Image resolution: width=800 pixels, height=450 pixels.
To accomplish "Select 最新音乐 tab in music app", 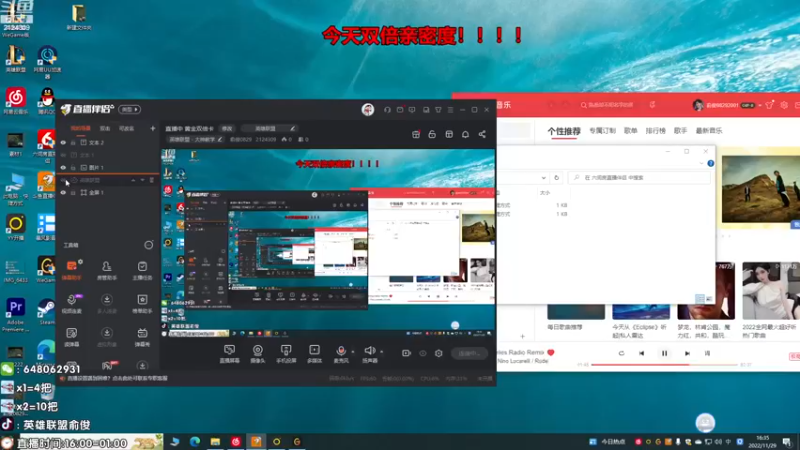I will click(709, 131).
